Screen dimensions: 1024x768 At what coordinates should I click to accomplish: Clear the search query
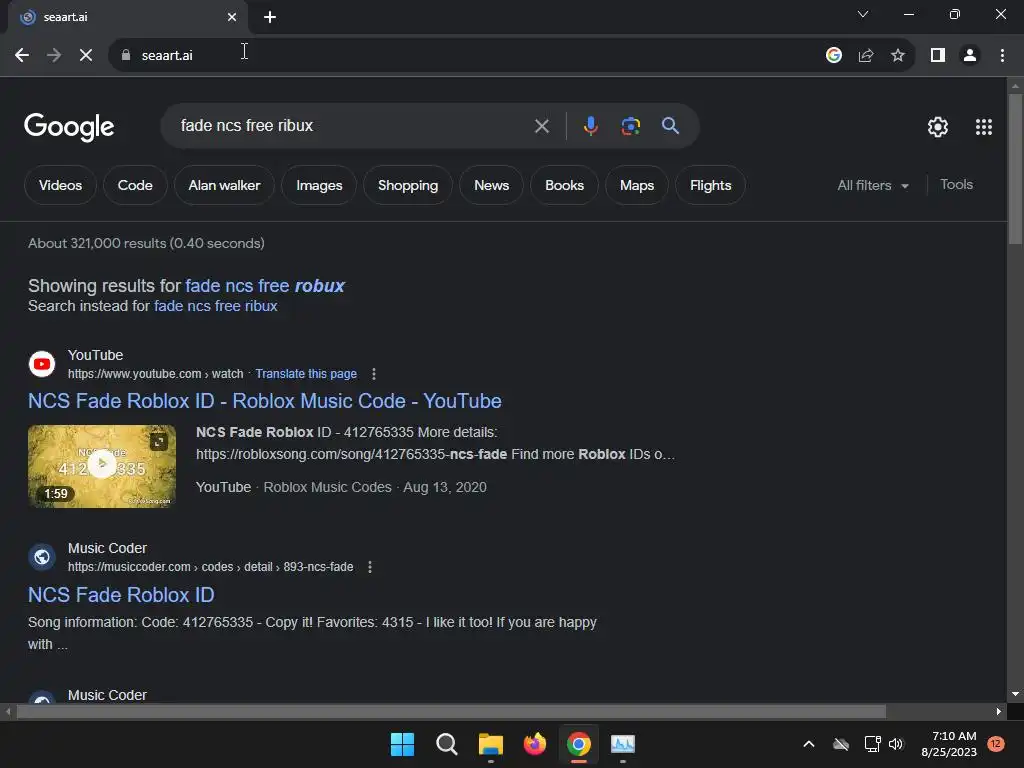tap(541, 126)
